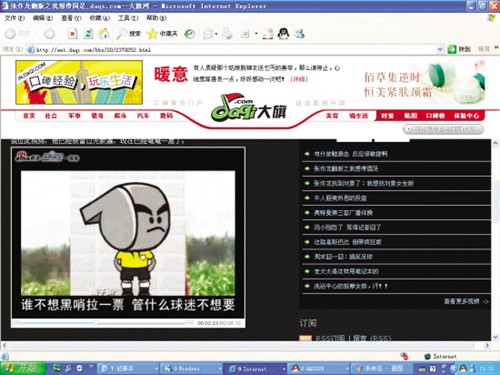Select 张作龙找到对象了 video link in list

(363, 183)
